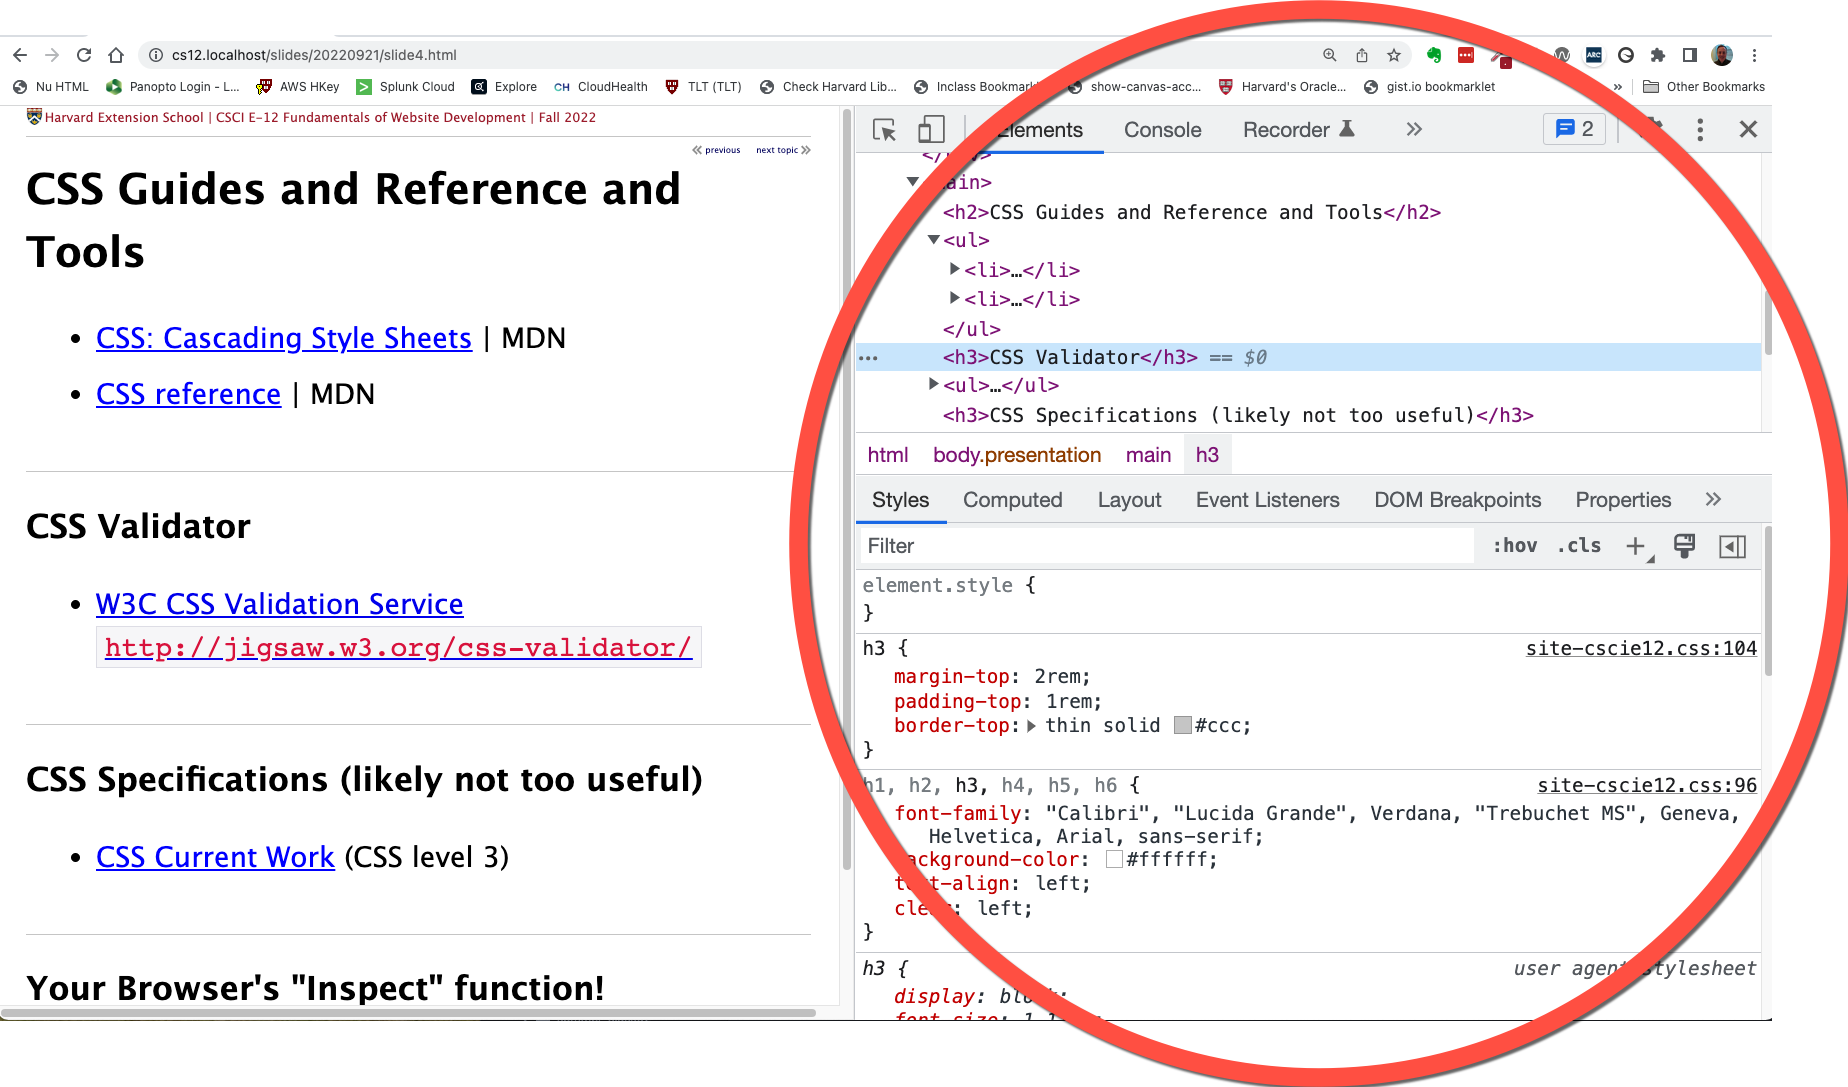Select the h2 CSS Guides node in DOM
Viewport: 1848px width, 1087px height.
pos(1191,212)
